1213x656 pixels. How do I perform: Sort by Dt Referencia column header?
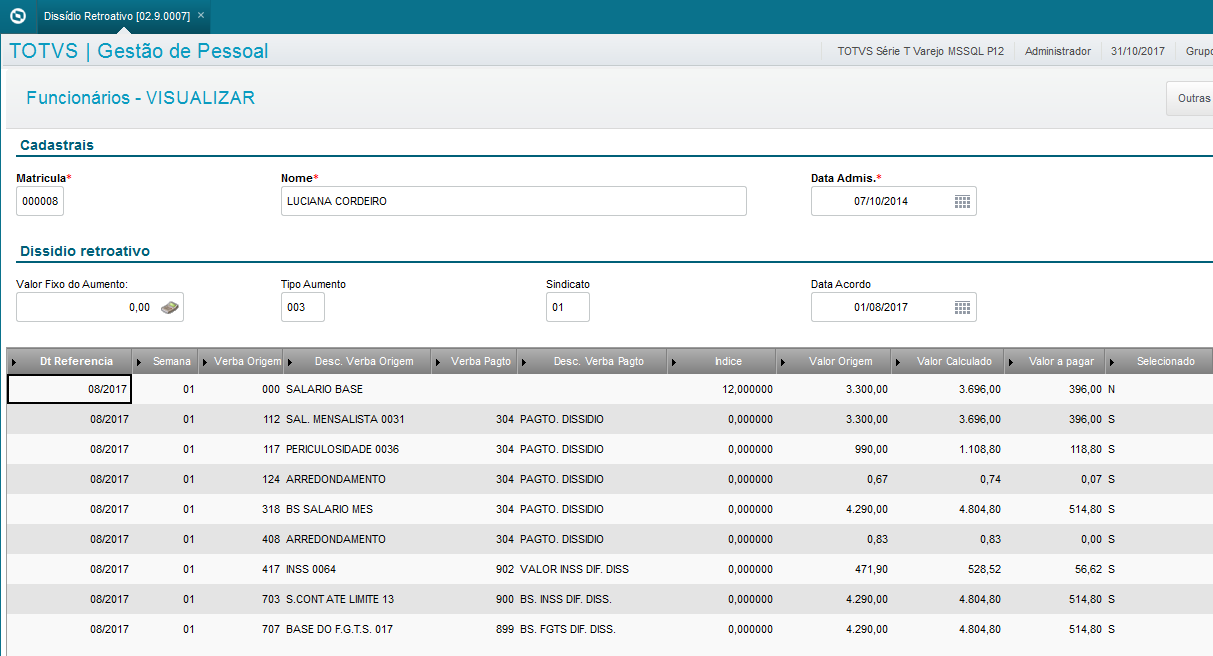pos(69,361)
